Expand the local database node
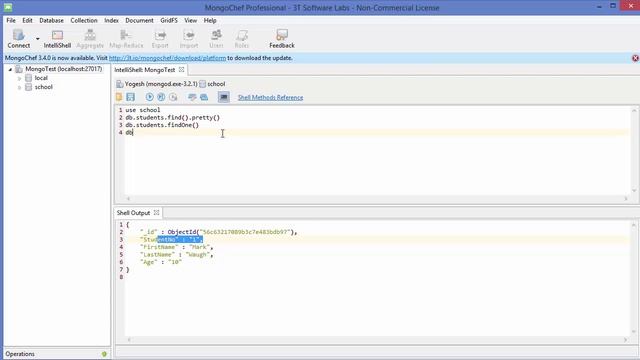The image size is (640, 360). (x=19, y=78)
